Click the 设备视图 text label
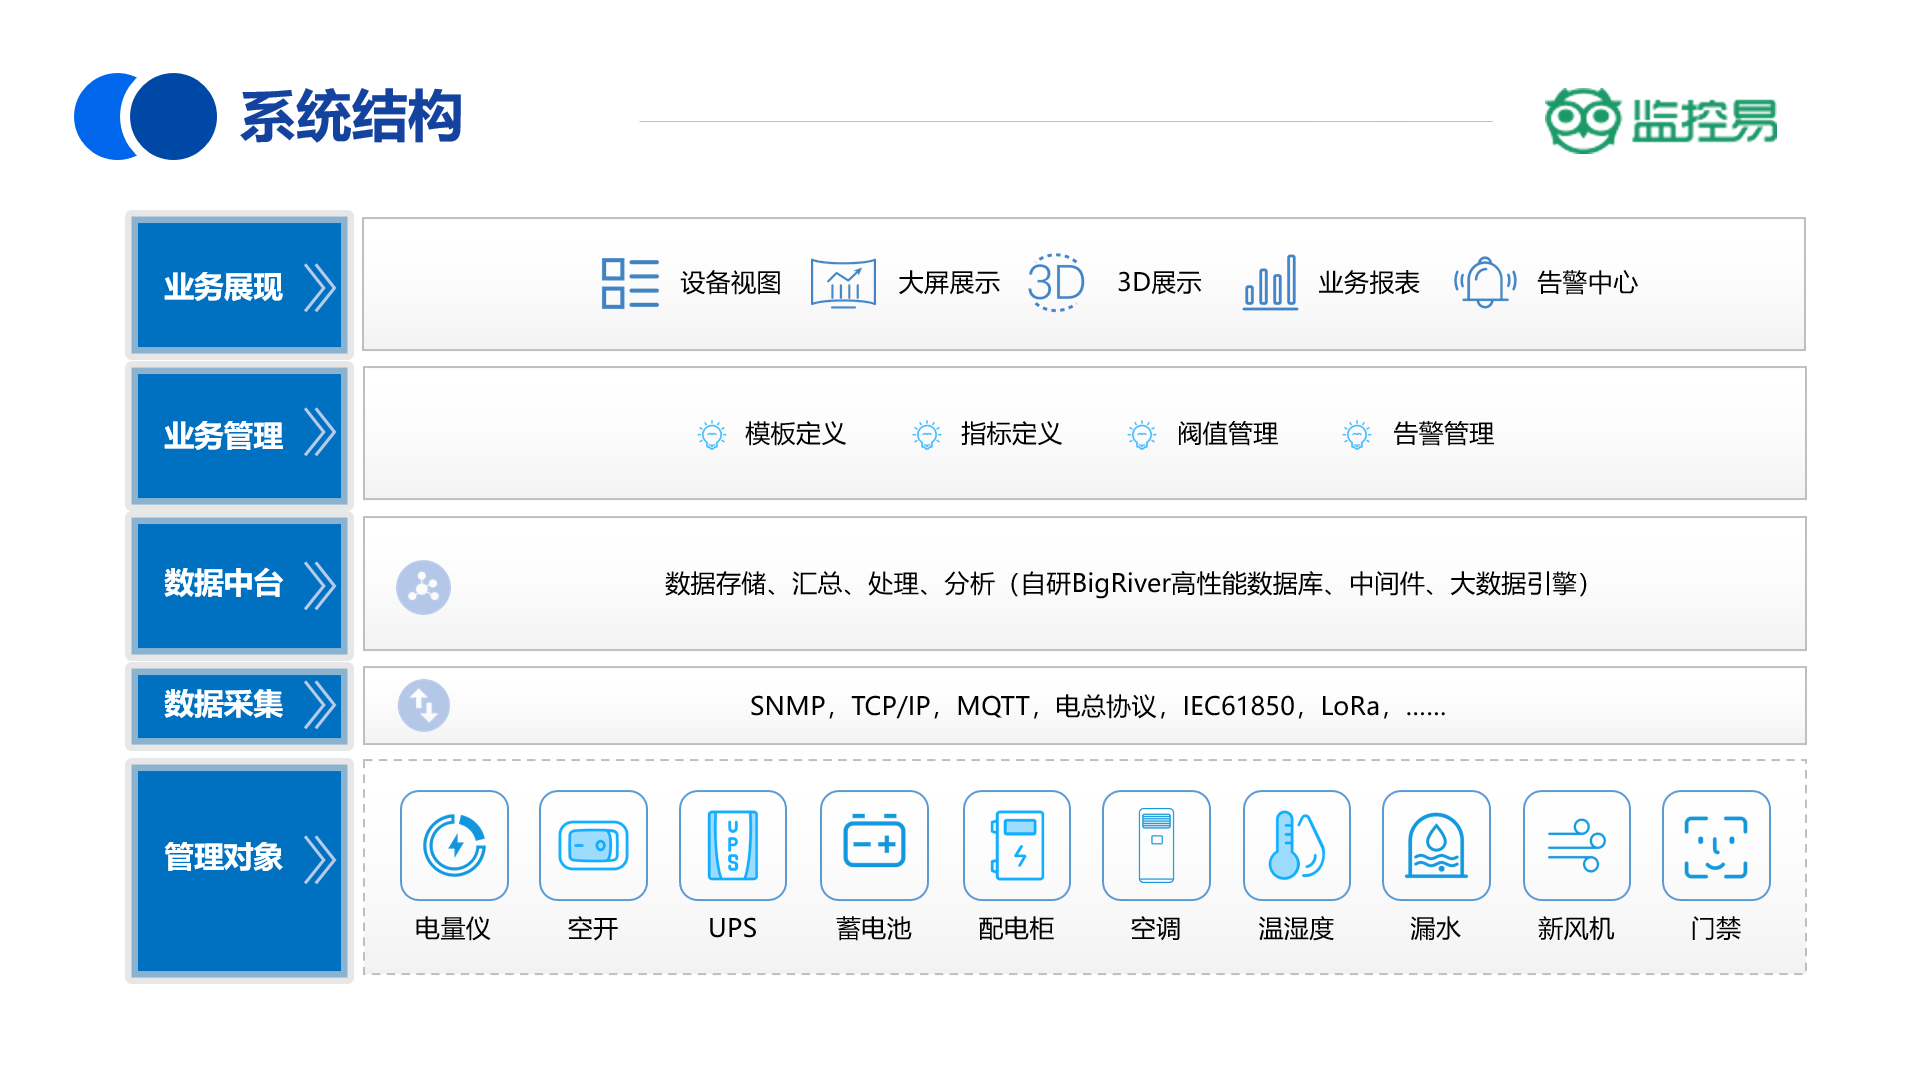This screenshot has width=1917, height=1078. click(731, 283)
